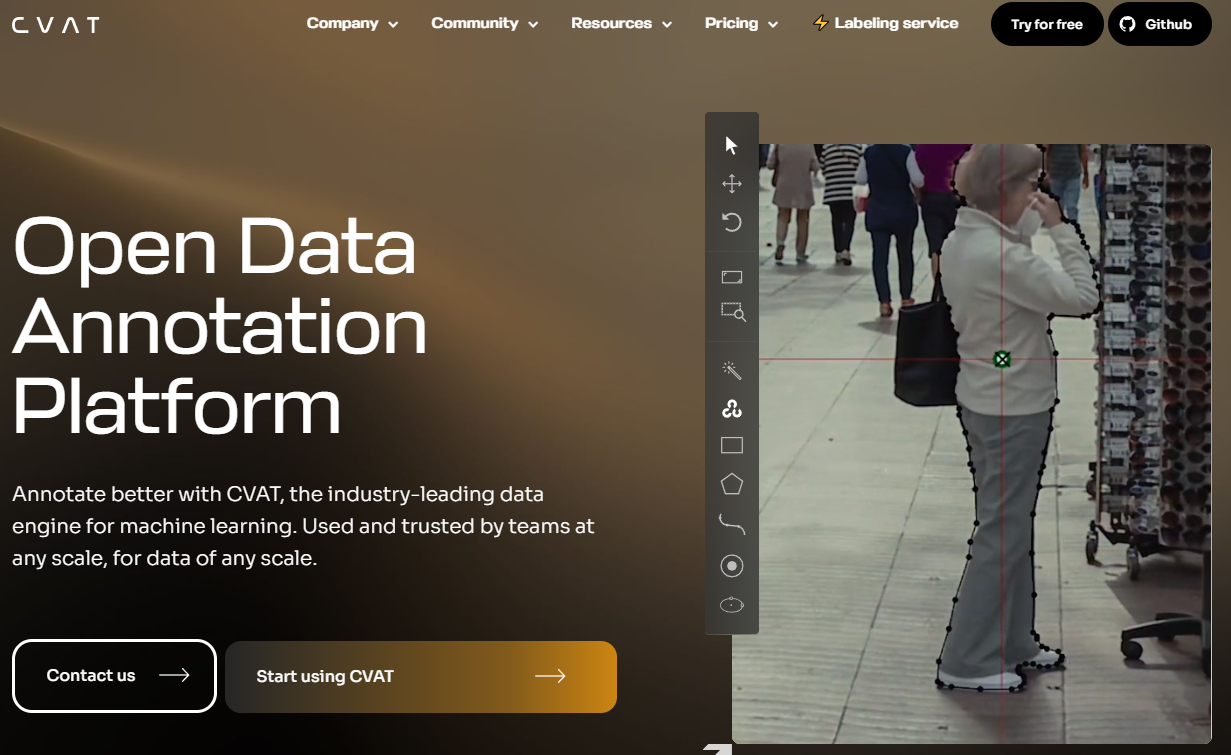Select the draw polyline tool
This screenshot has width=1231, height=755.
[x=732, y=524]
